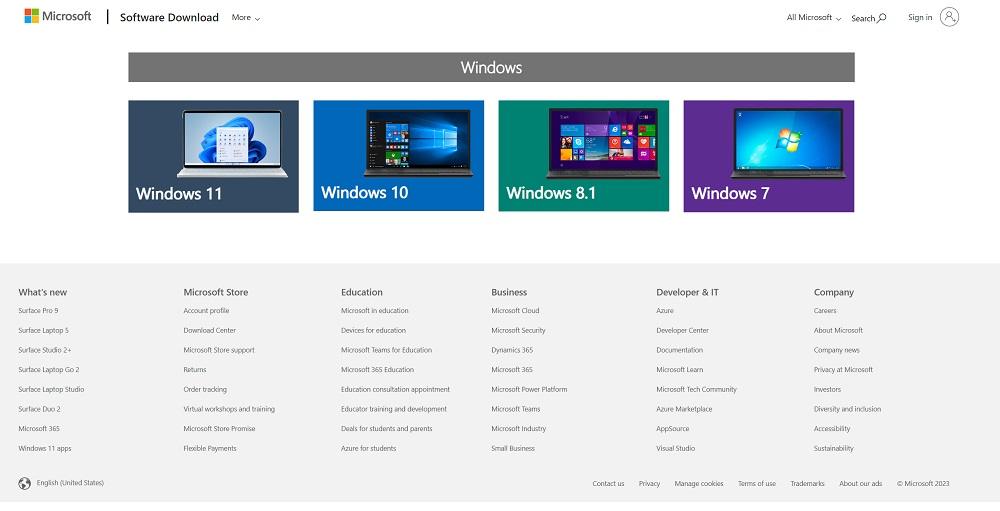The width and height of the screenshot is (1000, 511).
Task: Click the Sign in account avatar
Action: (949, 17)
